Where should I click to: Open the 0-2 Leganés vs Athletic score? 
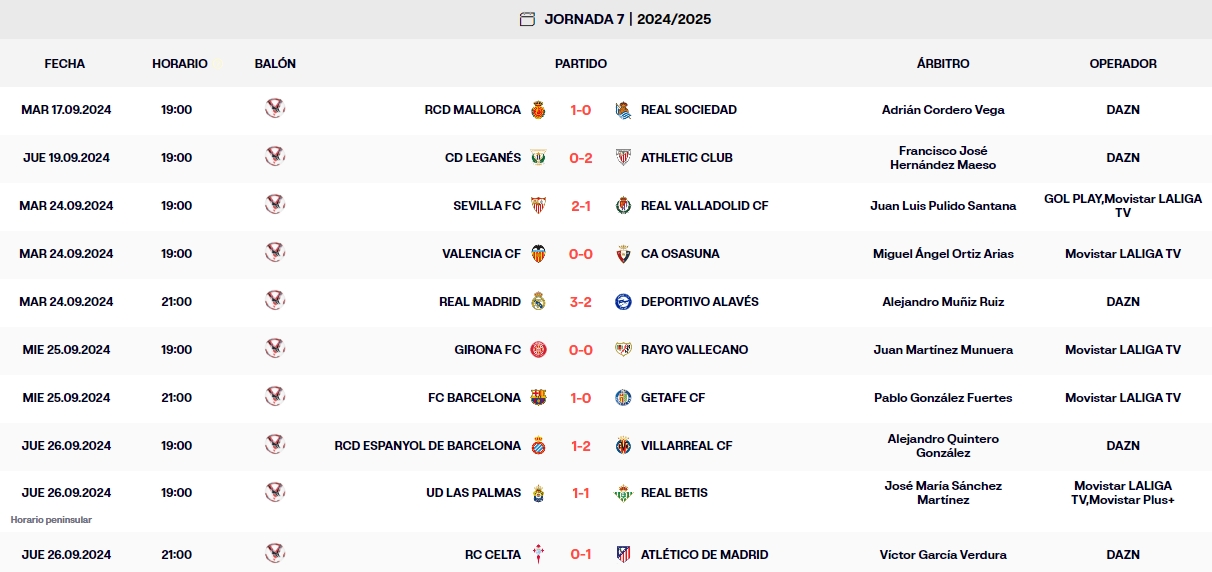pos(581,158)
